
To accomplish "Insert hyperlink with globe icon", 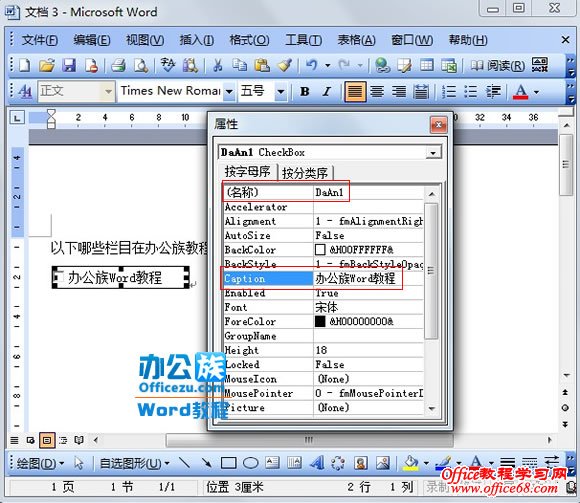I will coord(382,65).
